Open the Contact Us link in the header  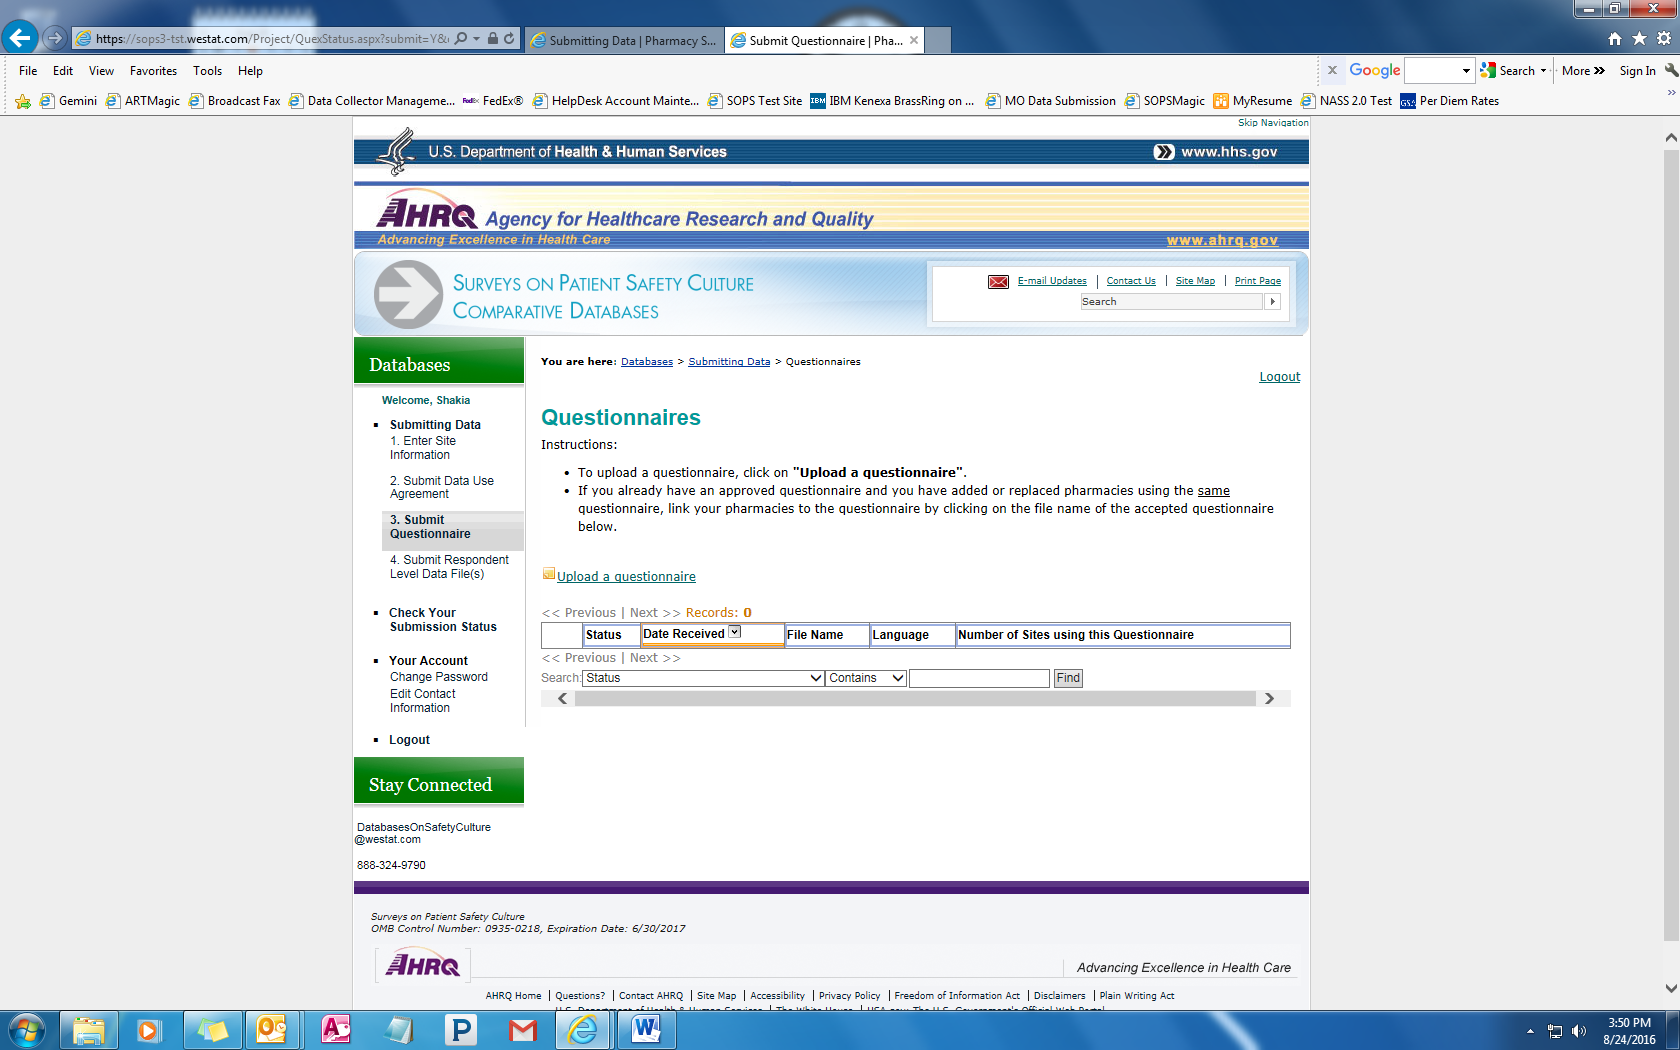pyautogui.click(x=1131, y=281)
